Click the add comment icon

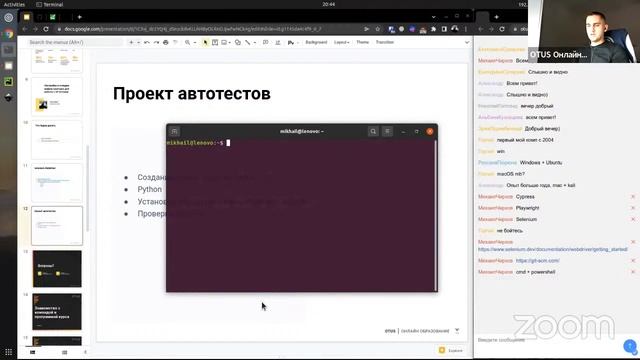pyautogui.click(x=265, y=42)
